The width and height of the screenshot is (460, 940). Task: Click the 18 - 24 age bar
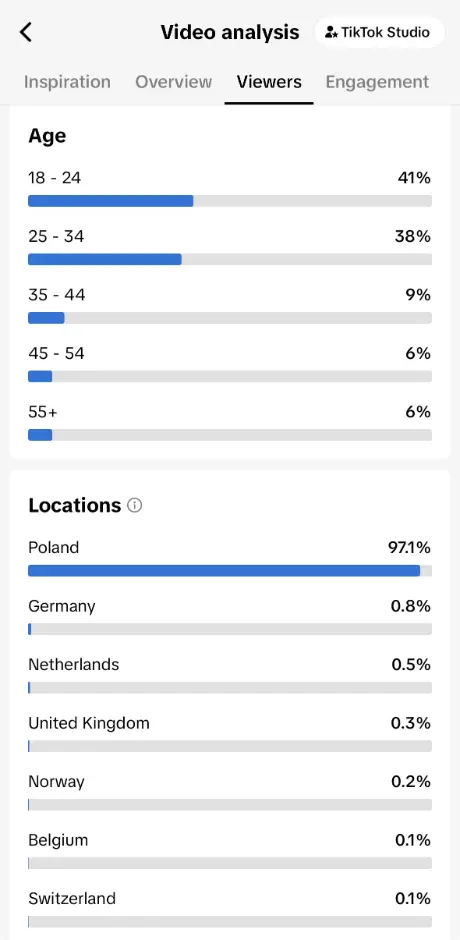[x=230, y=201]
